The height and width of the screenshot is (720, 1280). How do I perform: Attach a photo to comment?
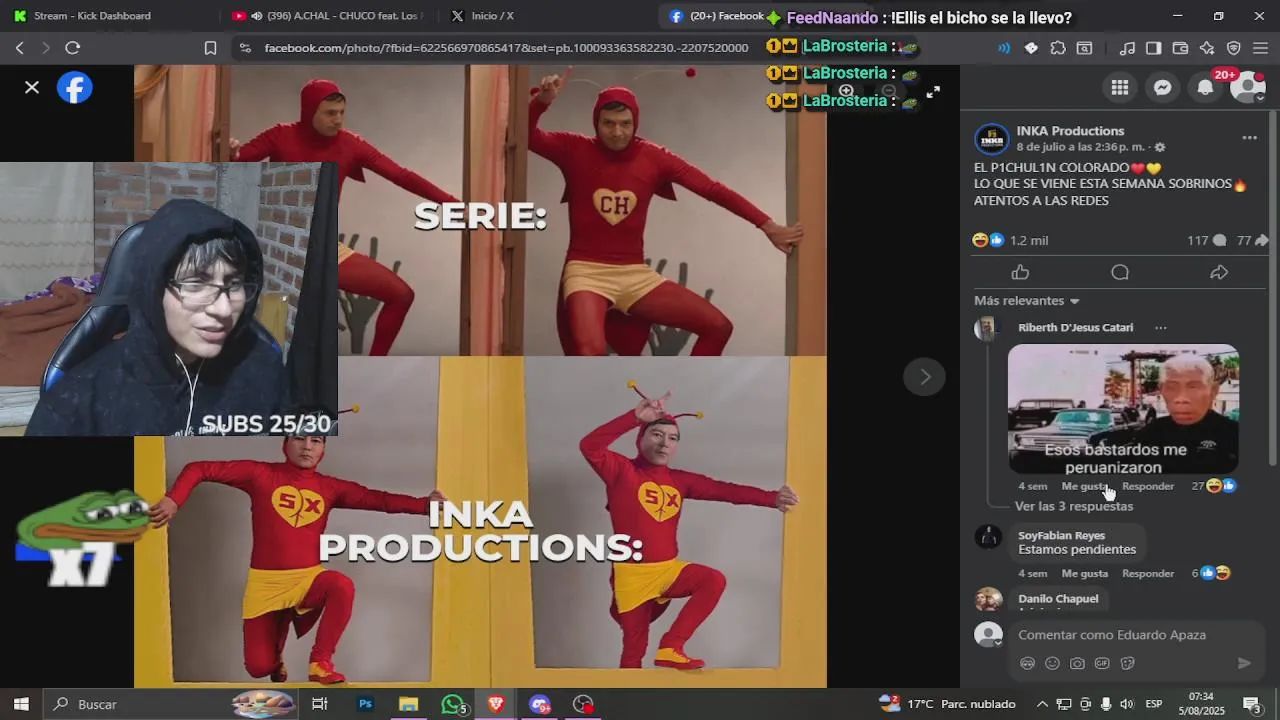point(1077,663)
